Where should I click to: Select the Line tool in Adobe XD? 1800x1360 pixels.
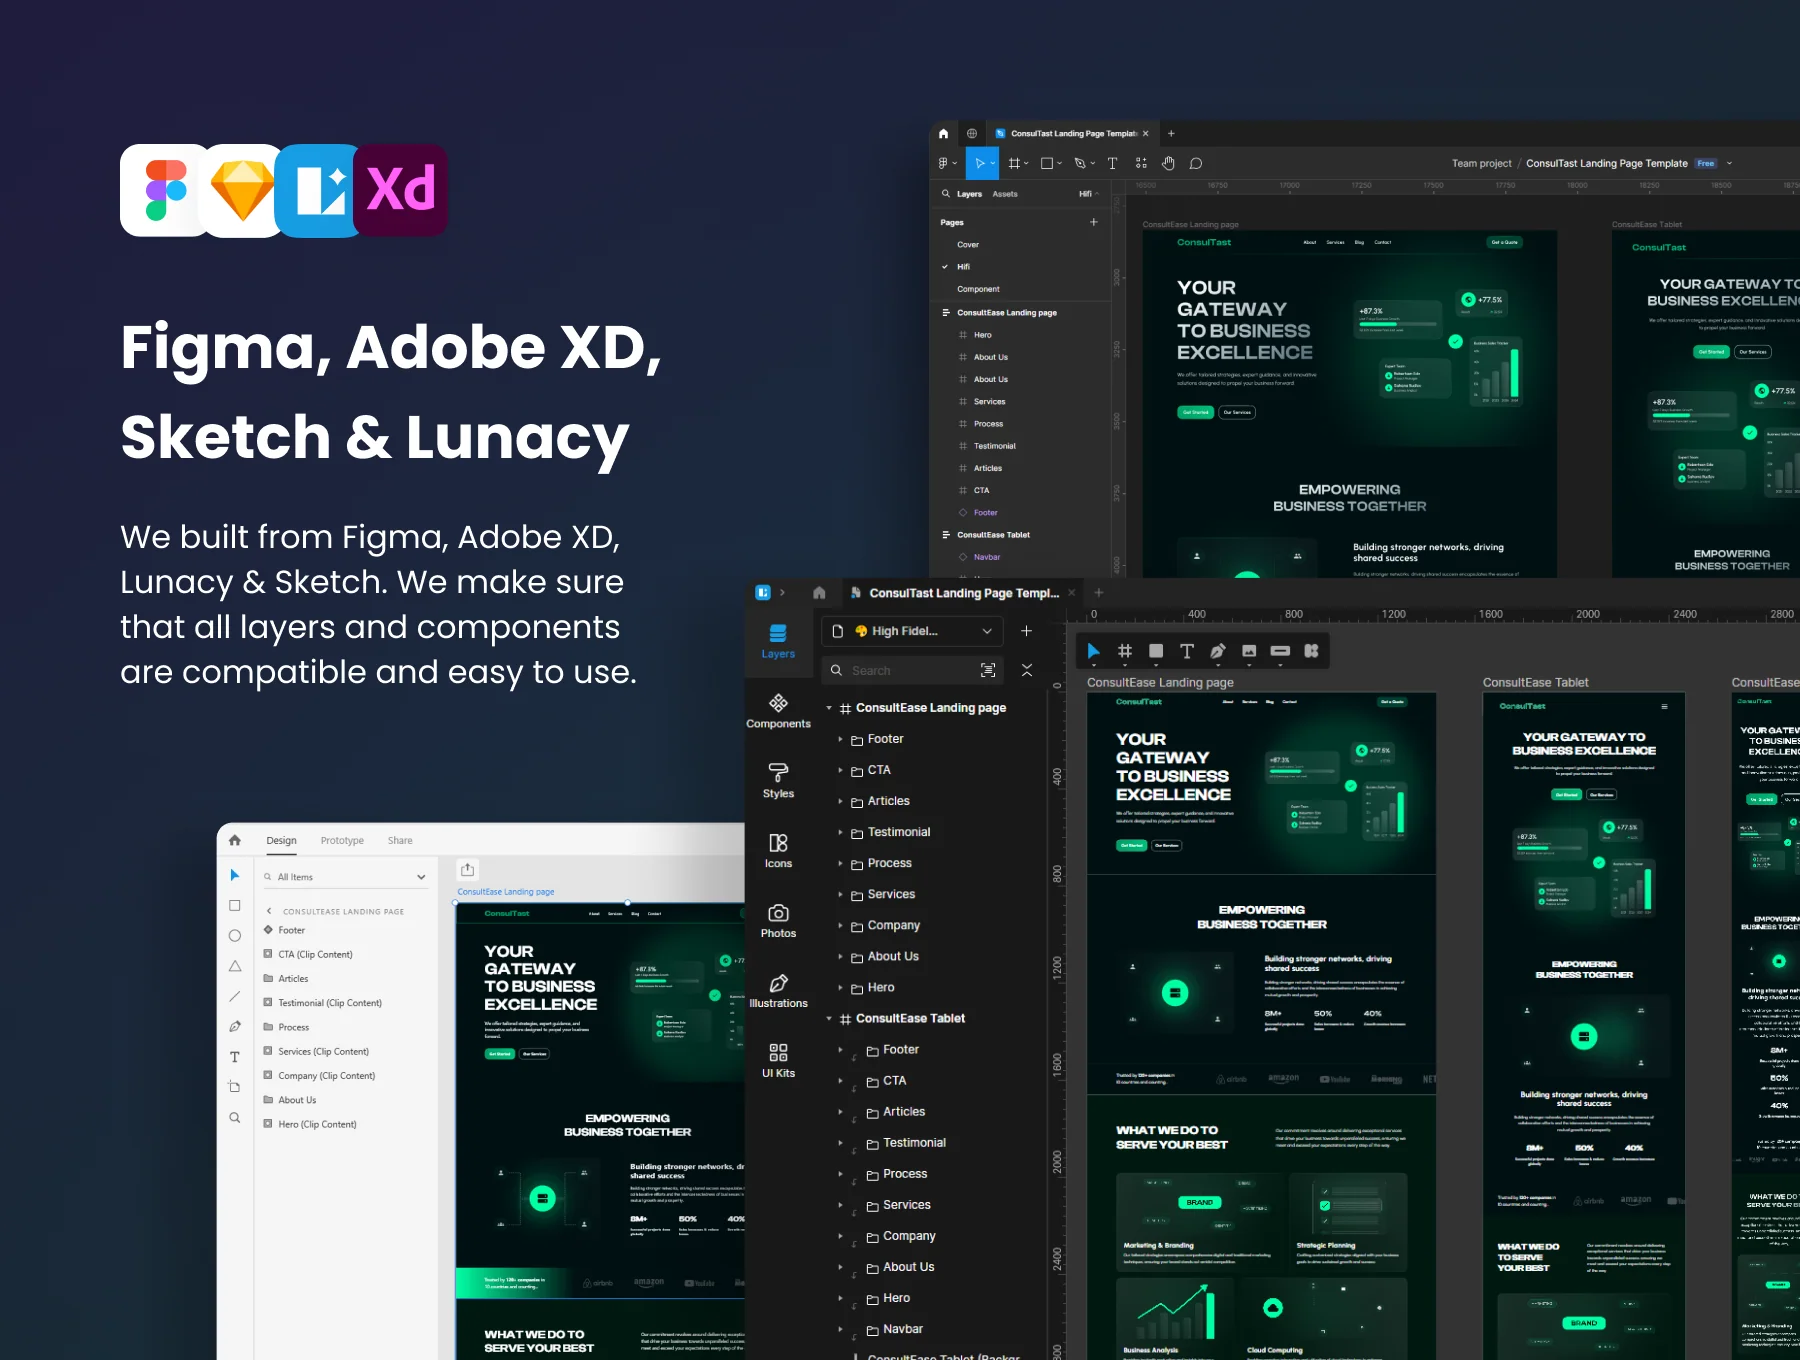pyautogui.click(x=235, y=996)
